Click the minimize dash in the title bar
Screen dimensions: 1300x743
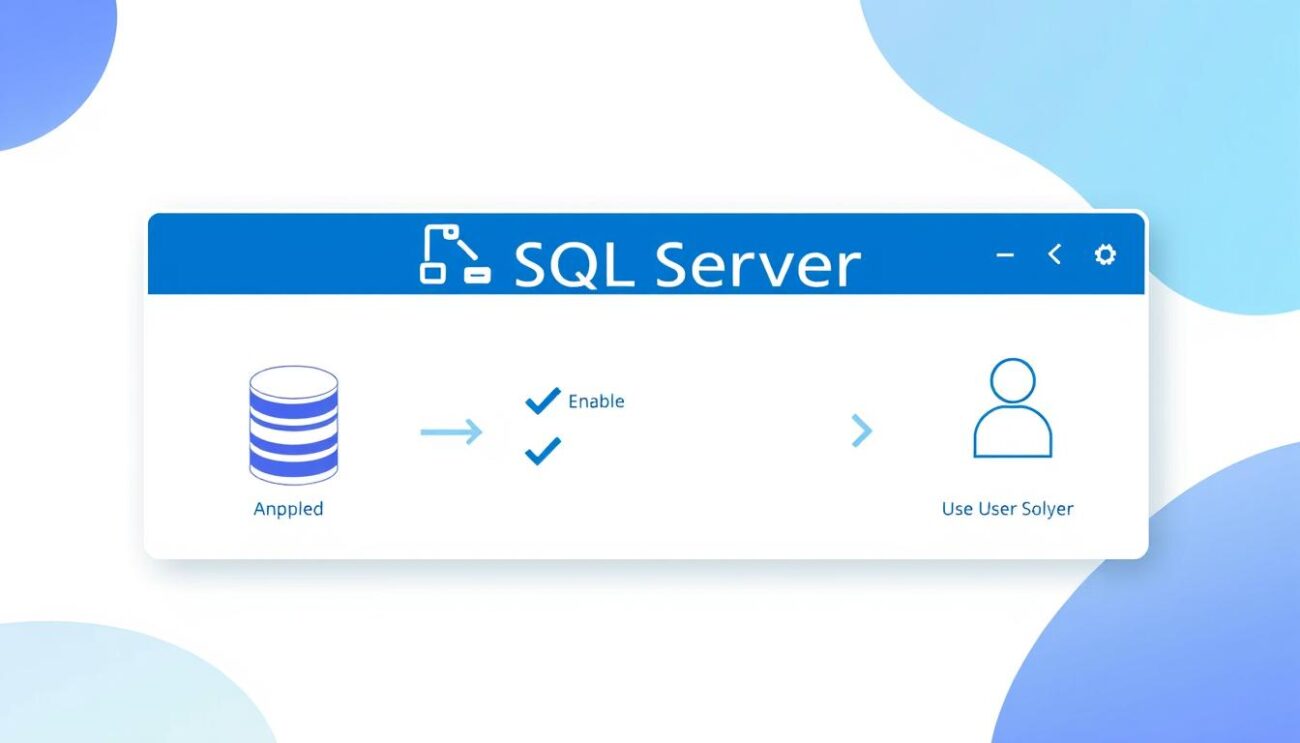[x=1005, y=255]
